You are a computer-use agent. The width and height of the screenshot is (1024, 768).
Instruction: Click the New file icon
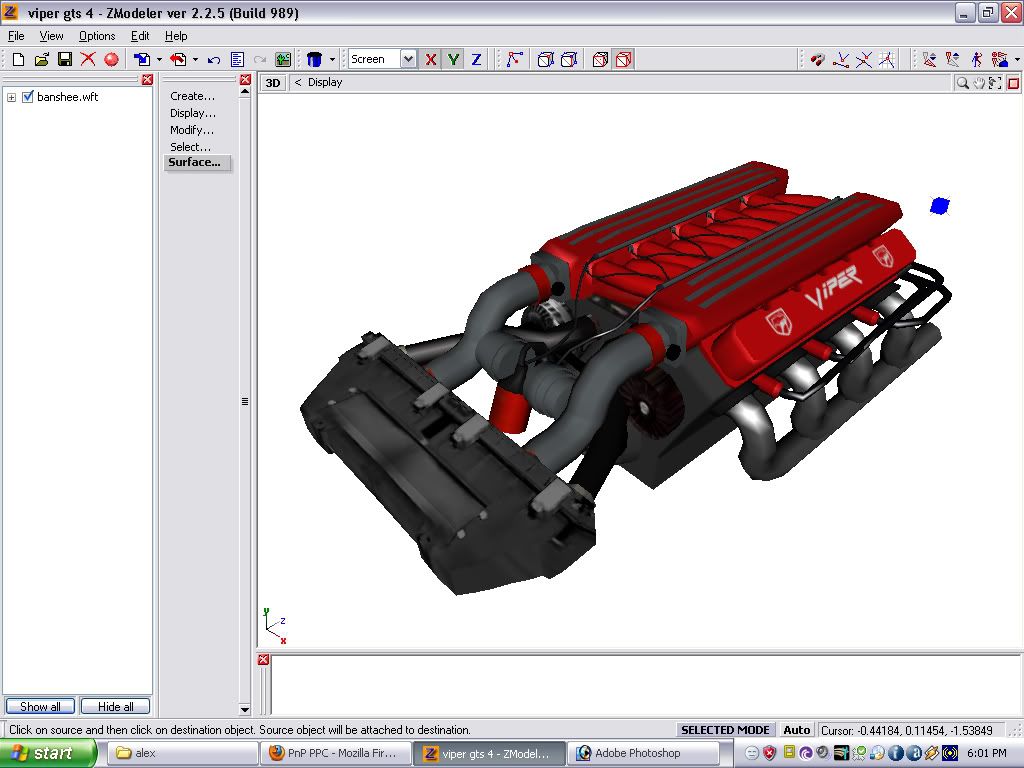click(18, 60)
